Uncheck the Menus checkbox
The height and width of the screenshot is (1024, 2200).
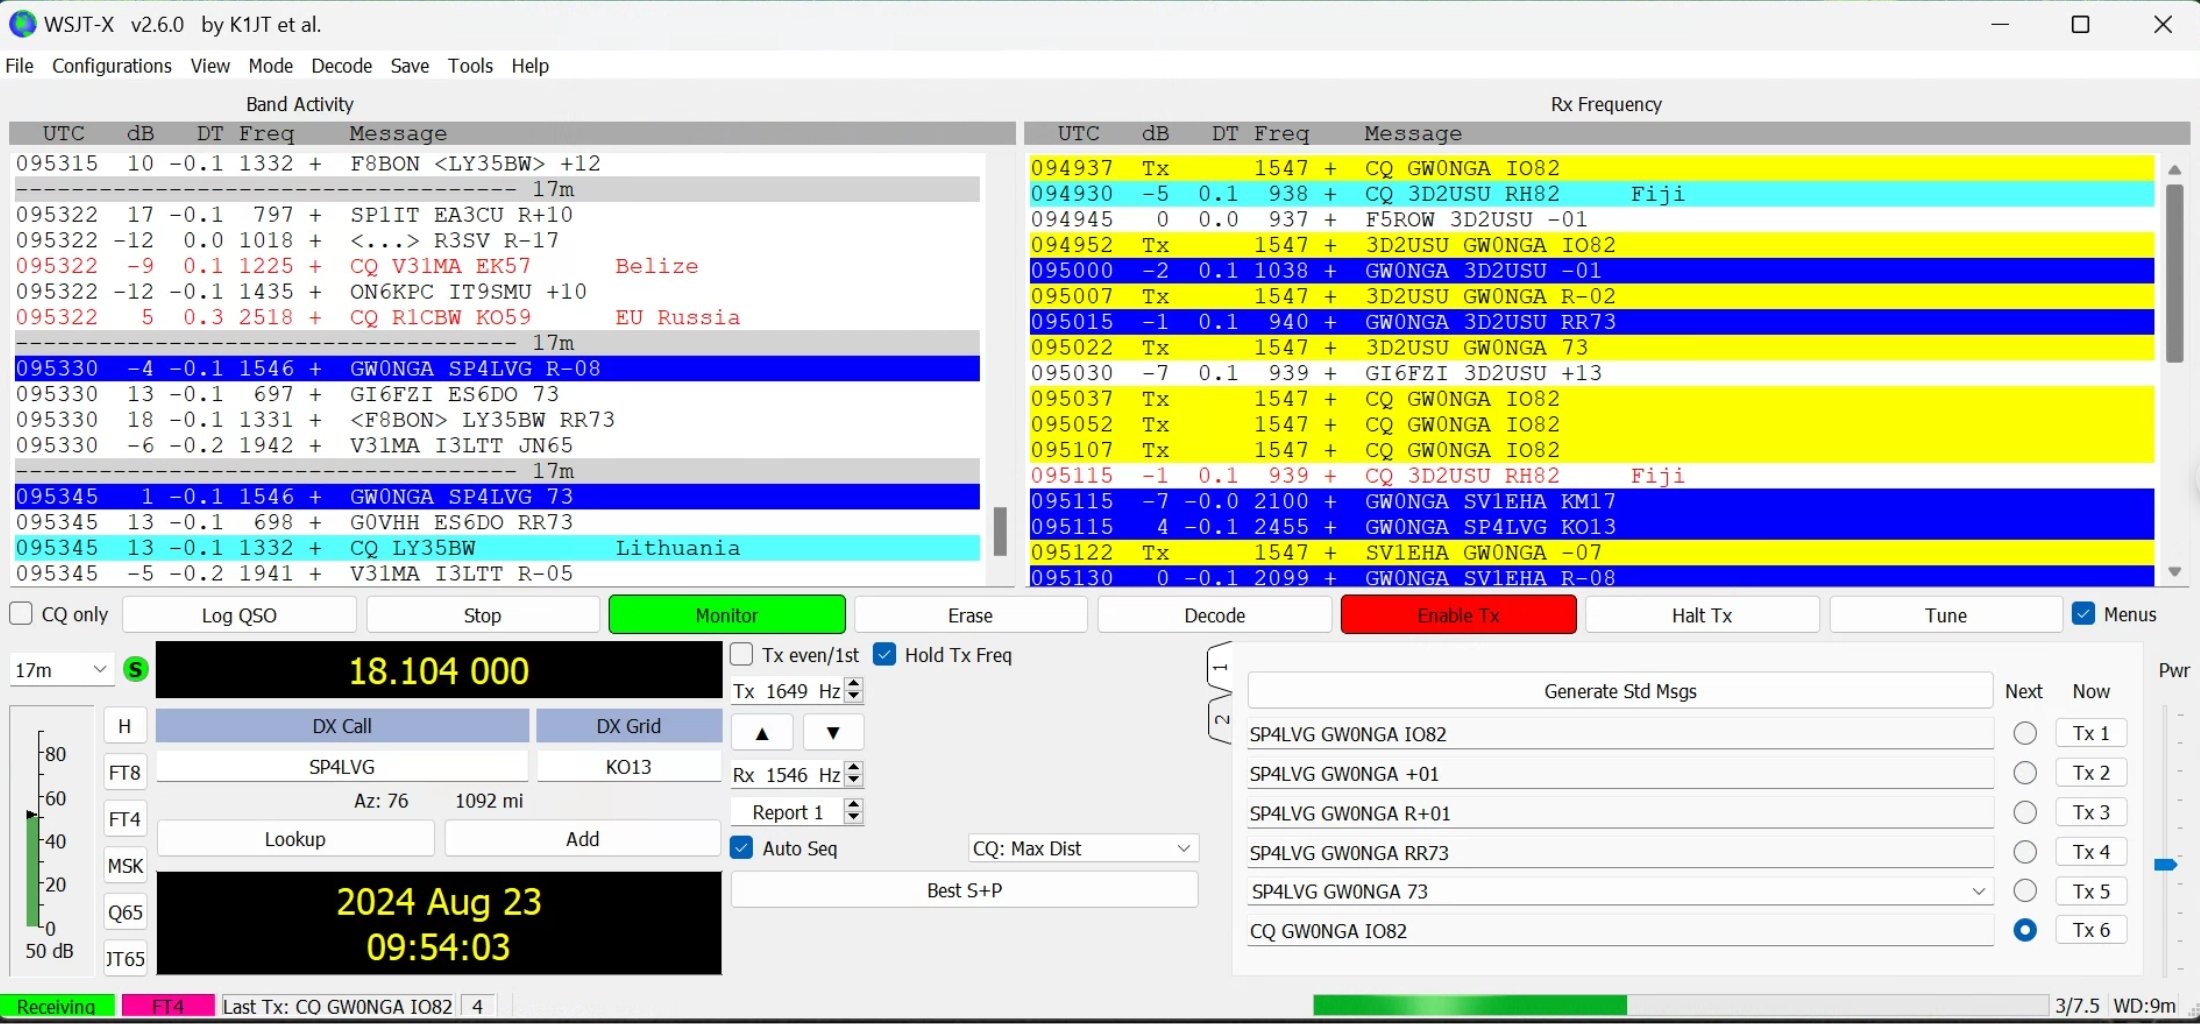[2084, 614]
